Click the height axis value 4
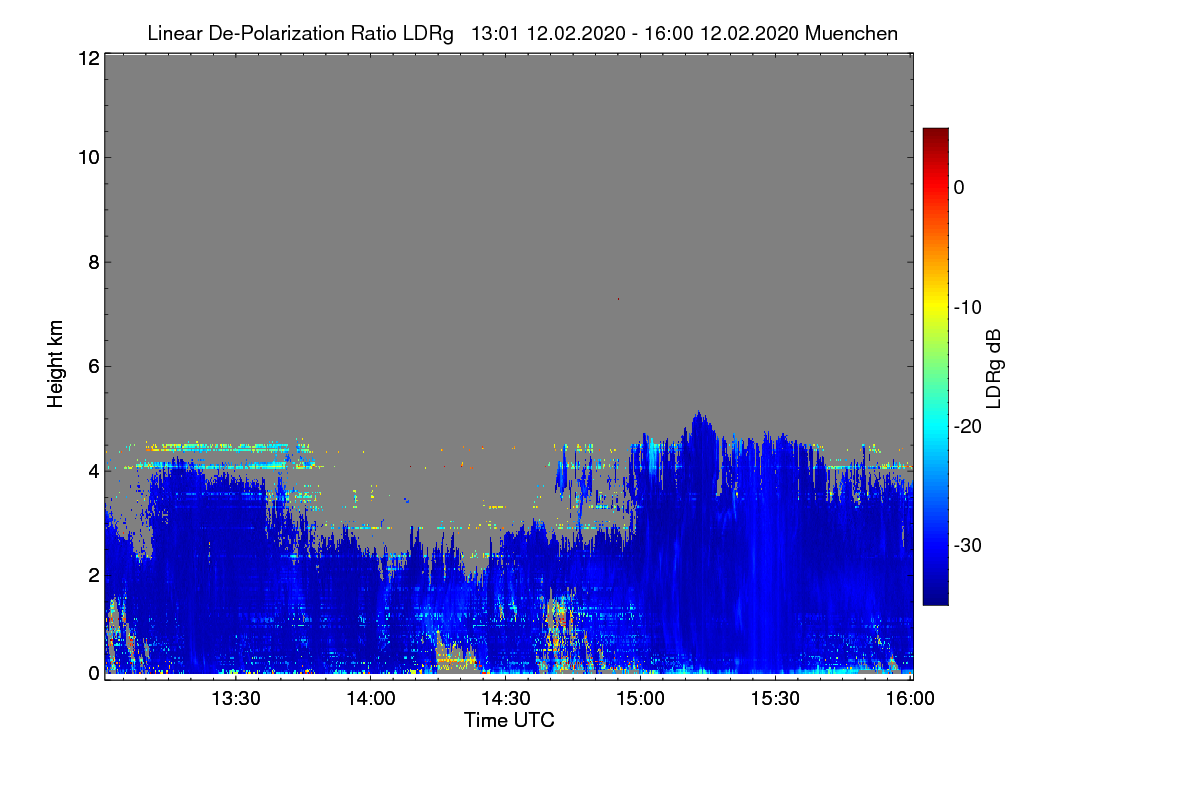The height and width of the screenshot is (800, 1200). tap(92, 470)
